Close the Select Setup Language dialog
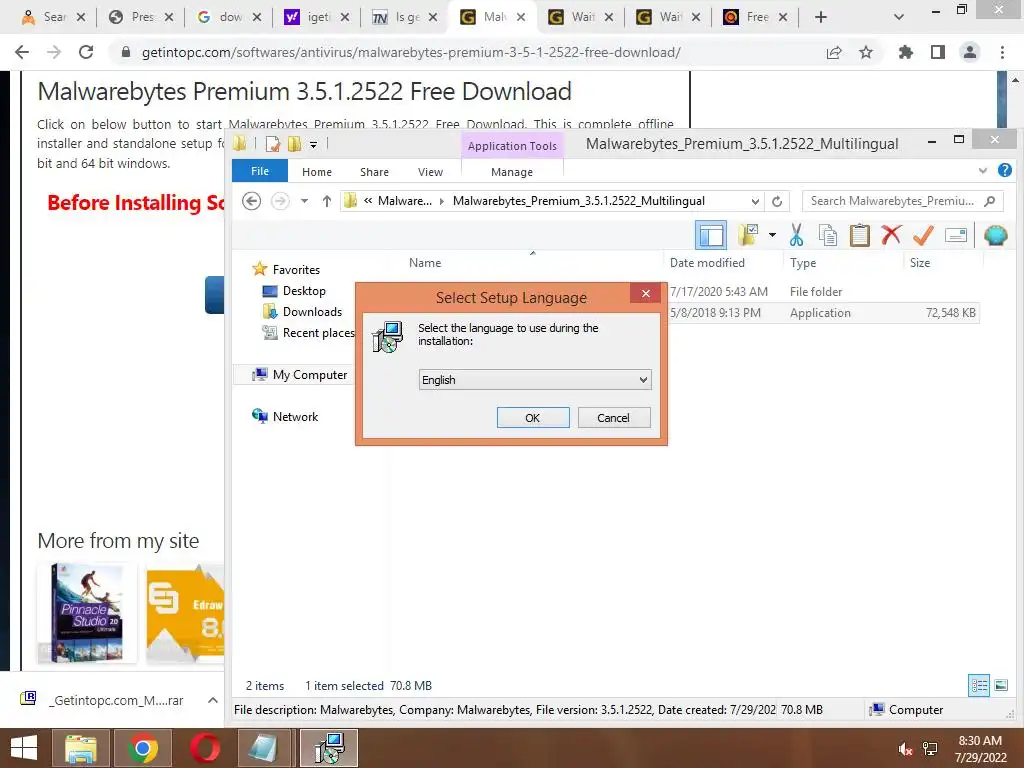Viewport: 1024px width, 768px height. point(645,293)
